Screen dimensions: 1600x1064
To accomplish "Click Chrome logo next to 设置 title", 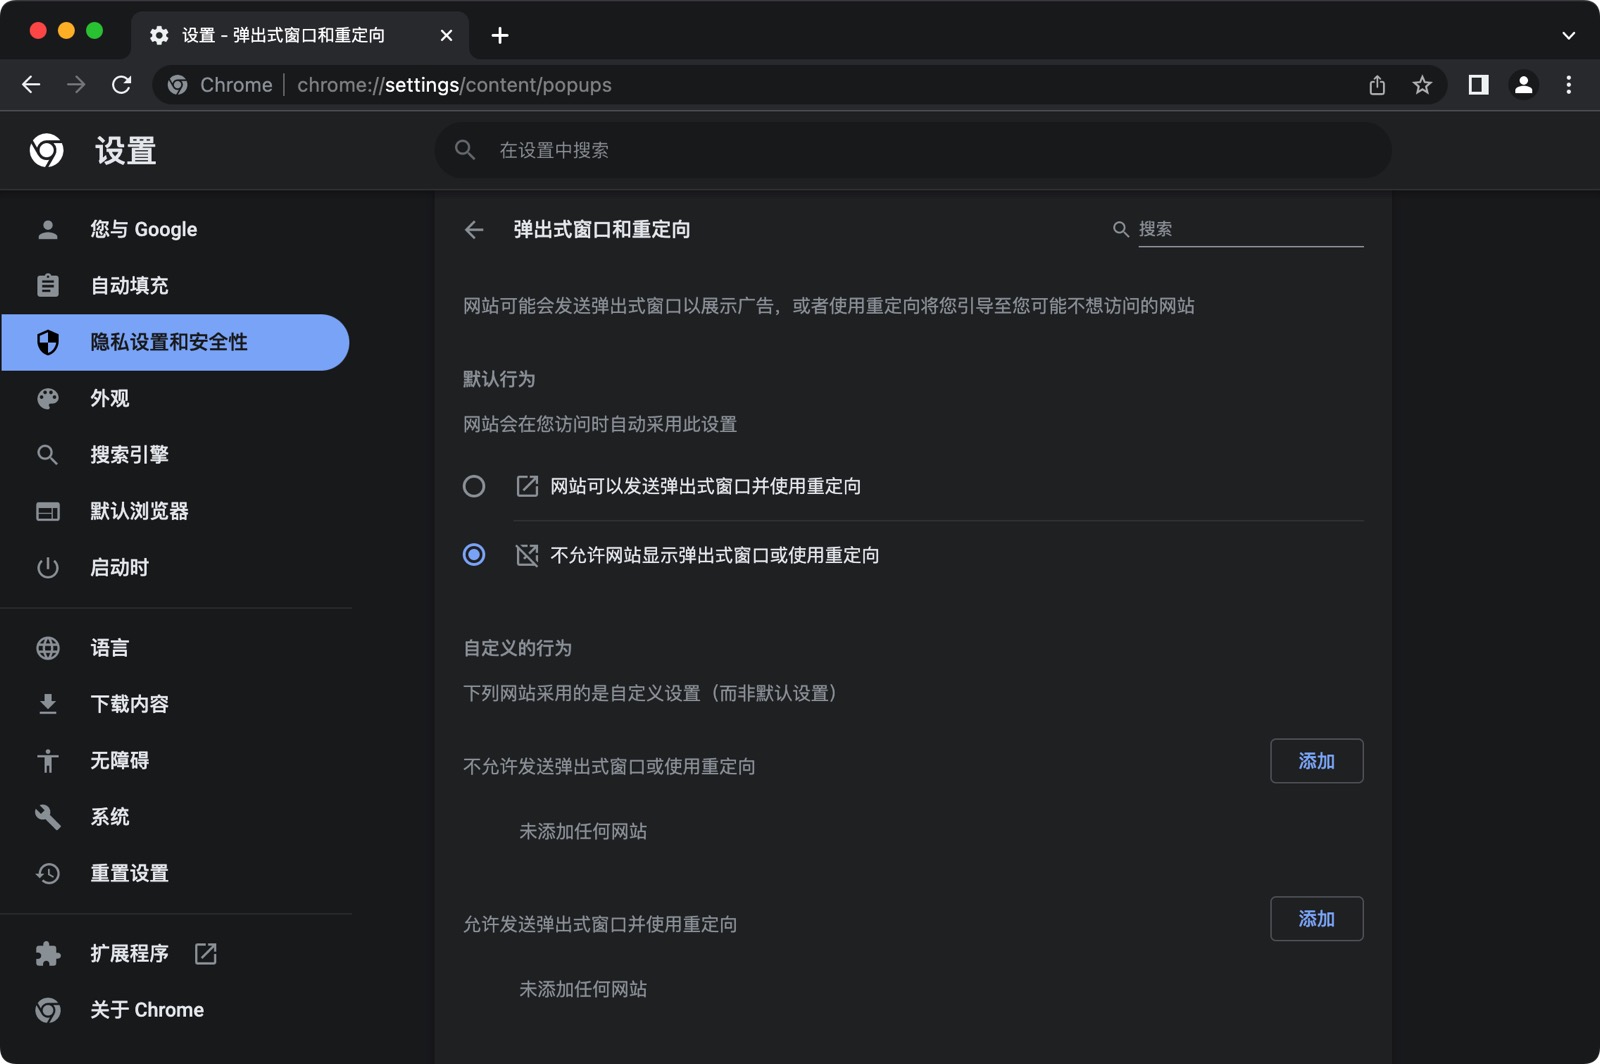I will pos(46,150).
